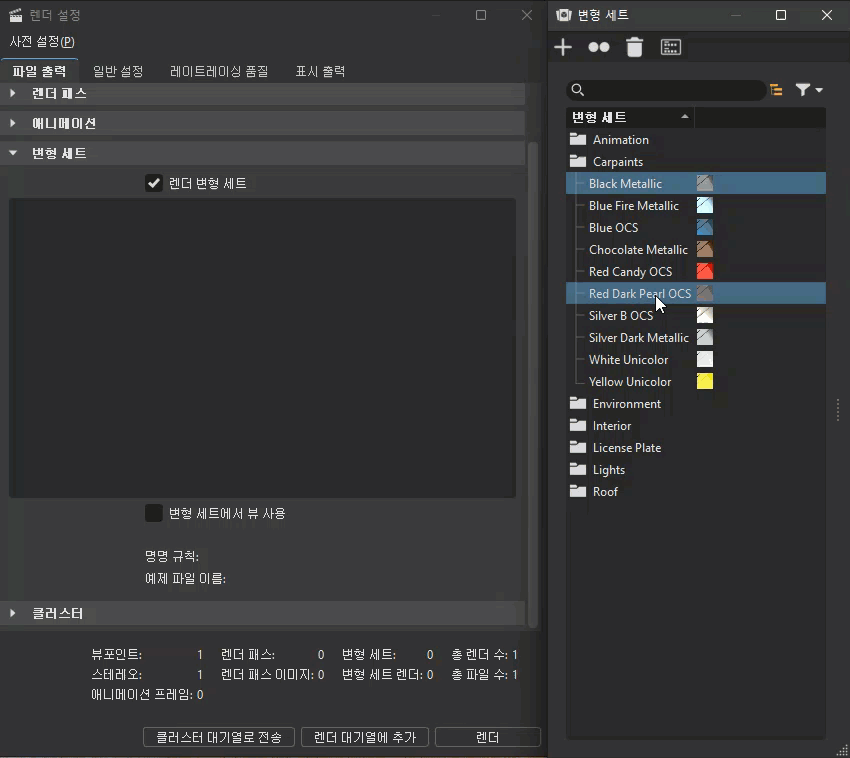This screenshot has height=758, width=850.
Task: Click the Blue Fire Metallic preview thumbnail
Action: click(705, 205)
